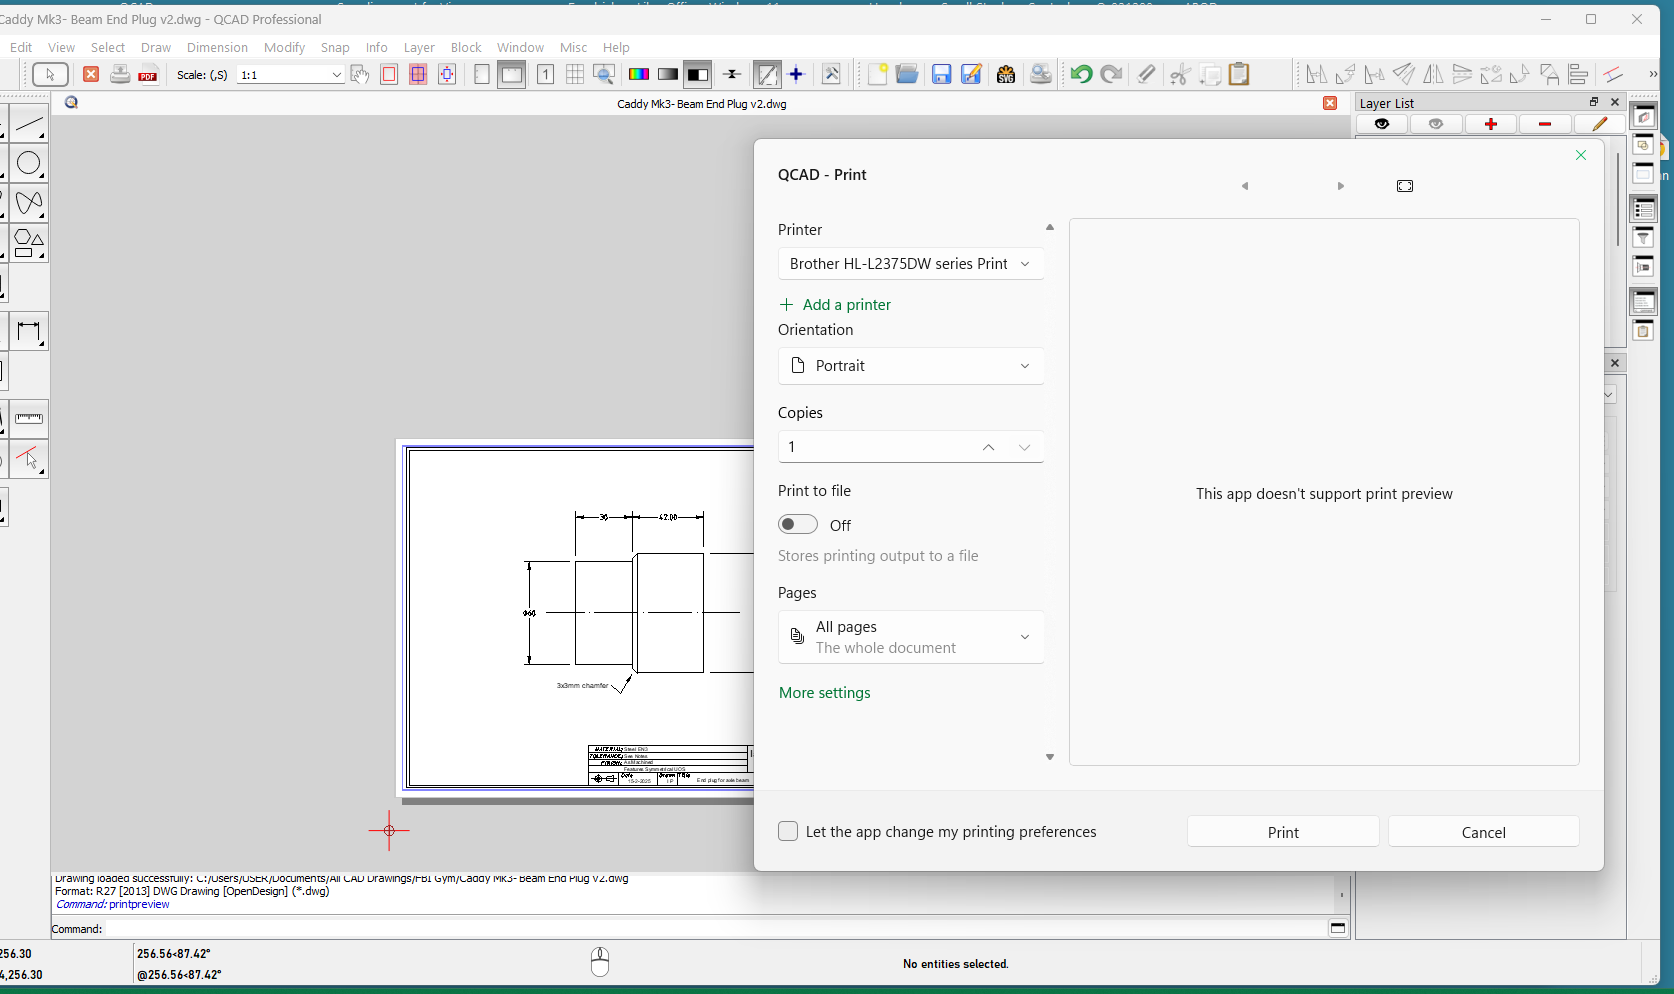Open the SVG export tool
The width and height of the screenshot is (1674, 994).
(1006, 74)
